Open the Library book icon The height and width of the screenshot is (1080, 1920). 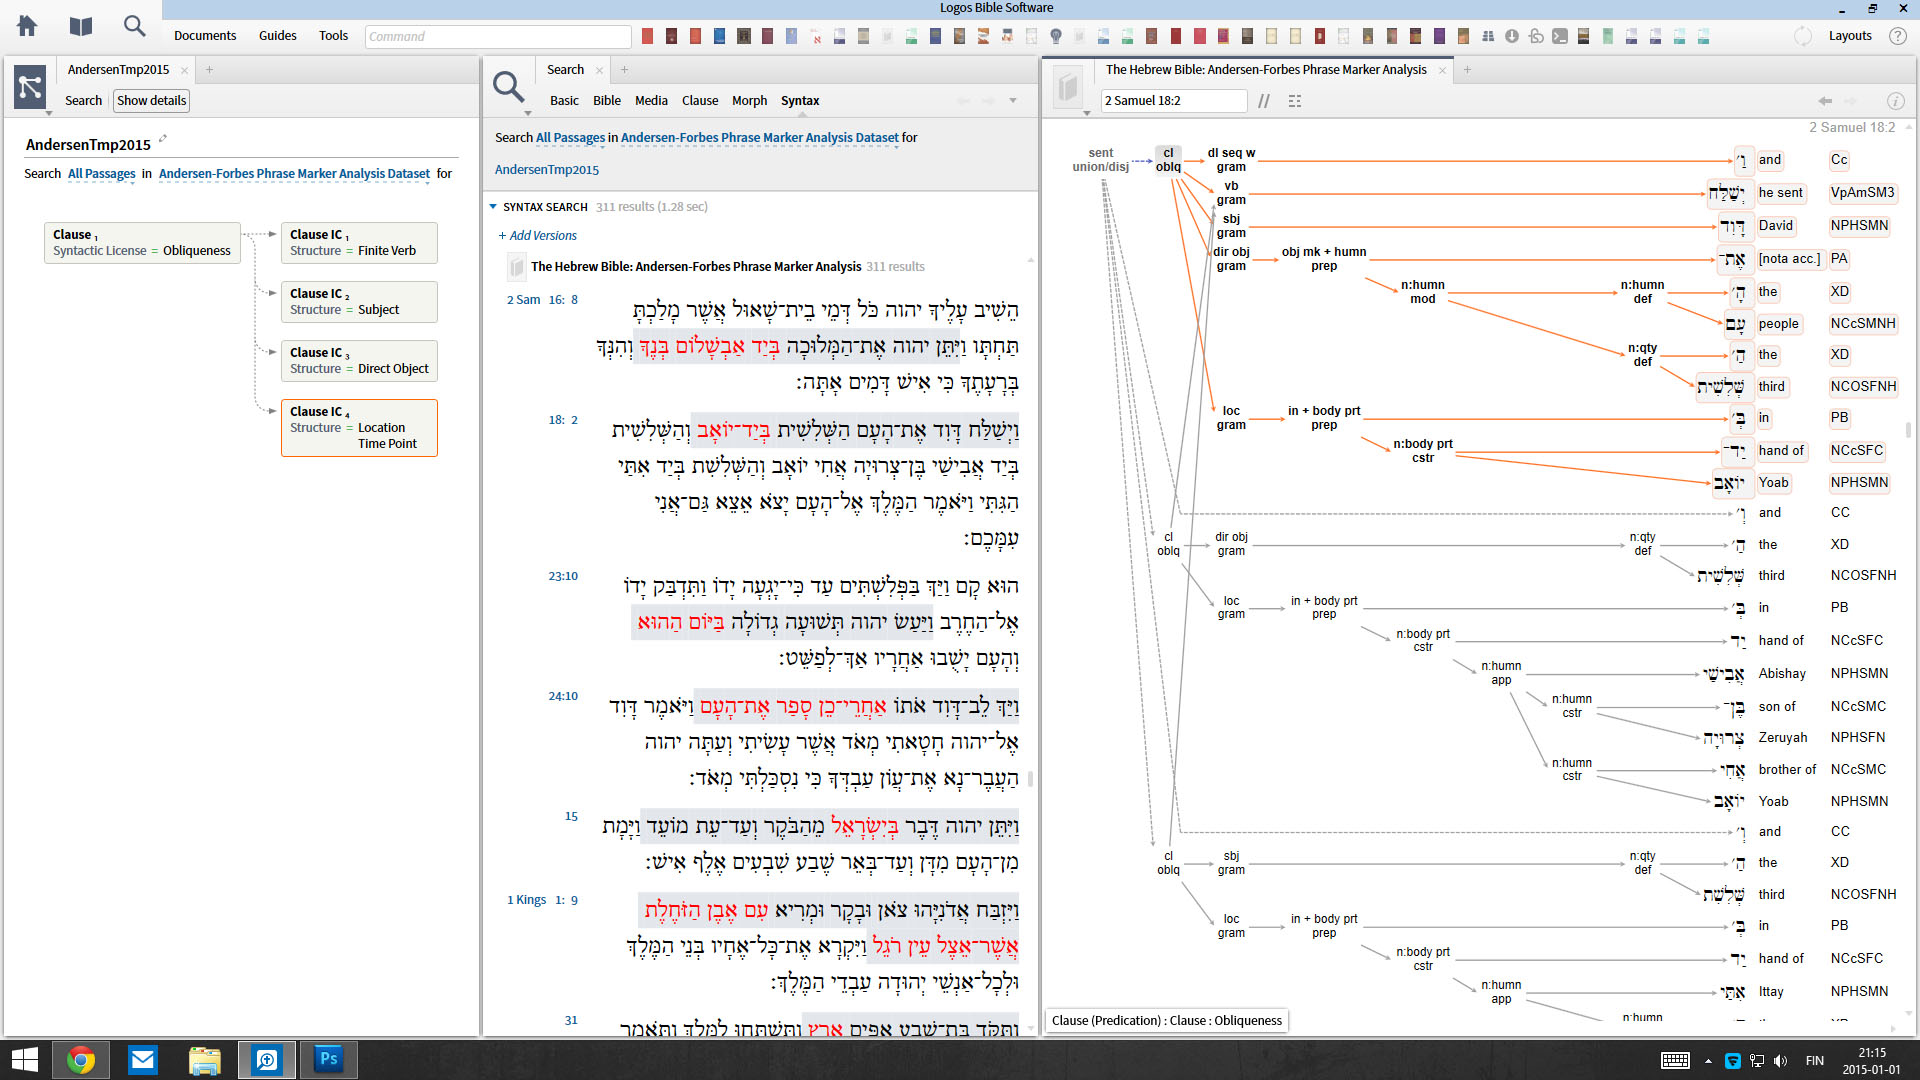coord(81,26)
